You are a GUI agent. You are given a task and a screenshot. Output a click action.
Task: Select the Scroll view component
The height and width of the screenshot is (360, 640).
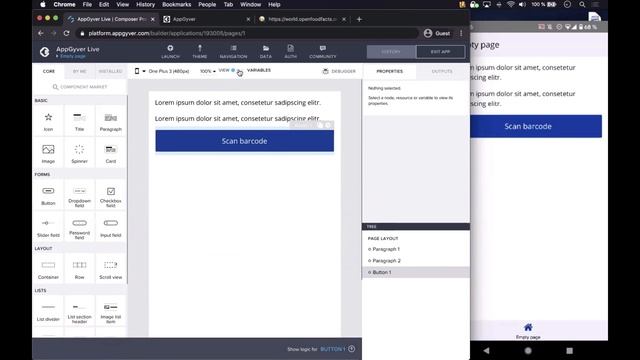111,269
